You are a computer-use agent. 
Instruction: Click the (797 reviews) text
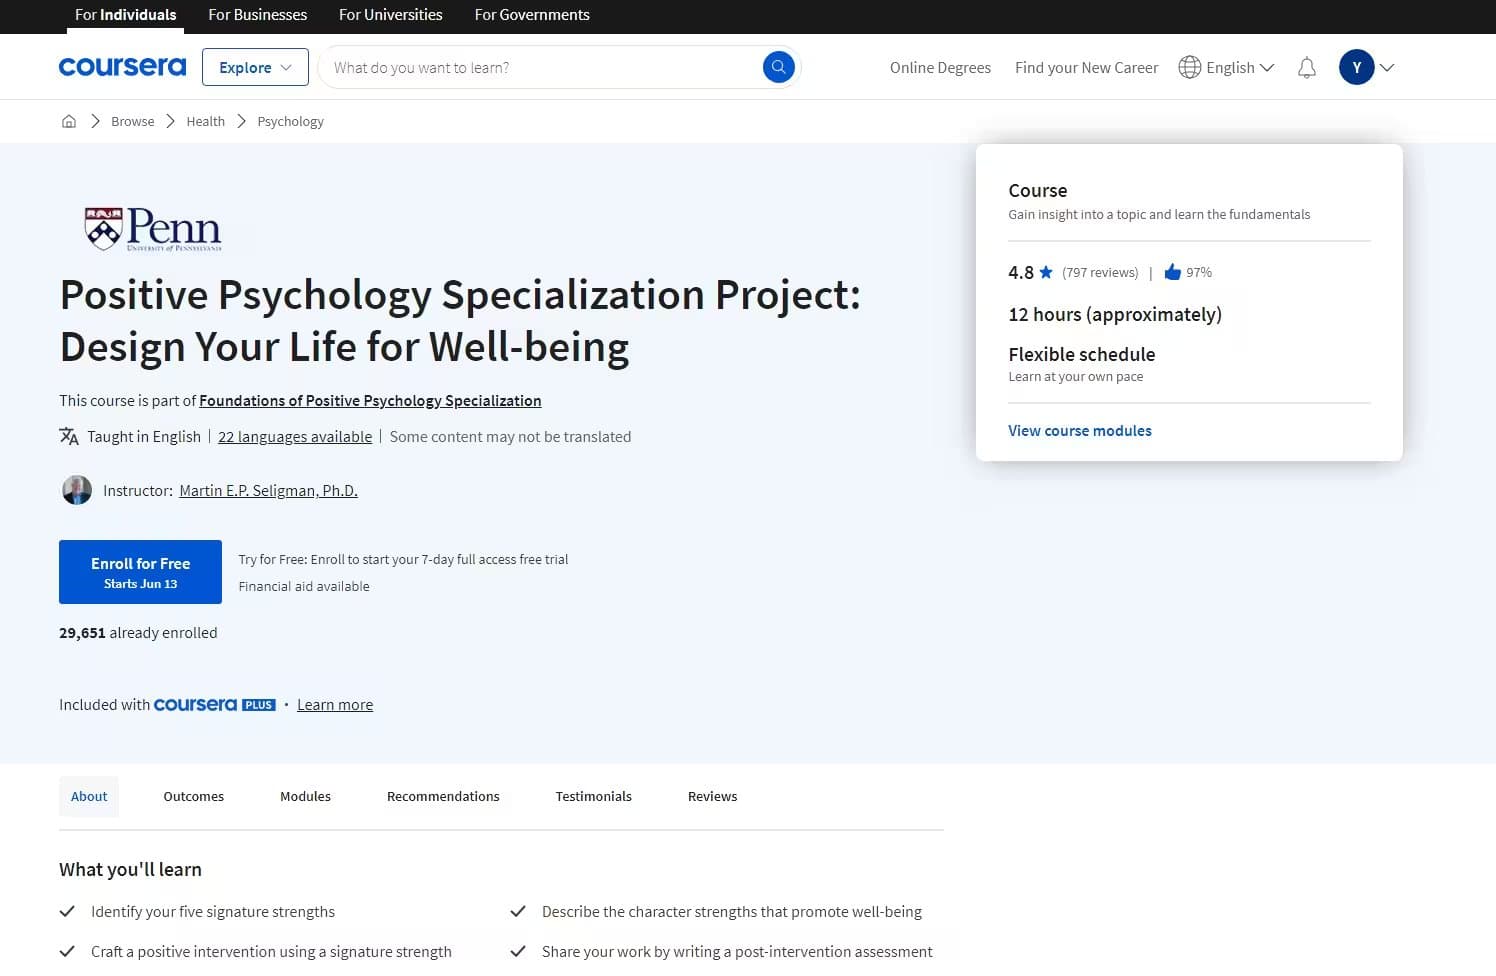click(1100, 272)
